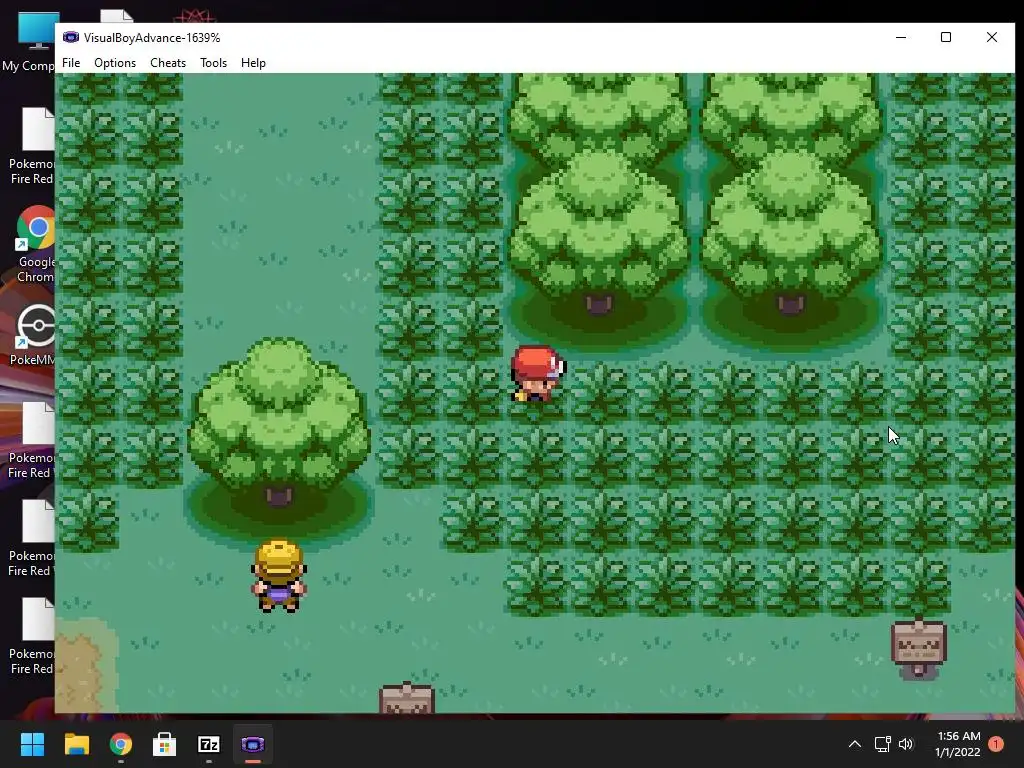Select the PokeMMO desktop shortcut
This screenshot has width=1024, height=768.
point(34,335)
